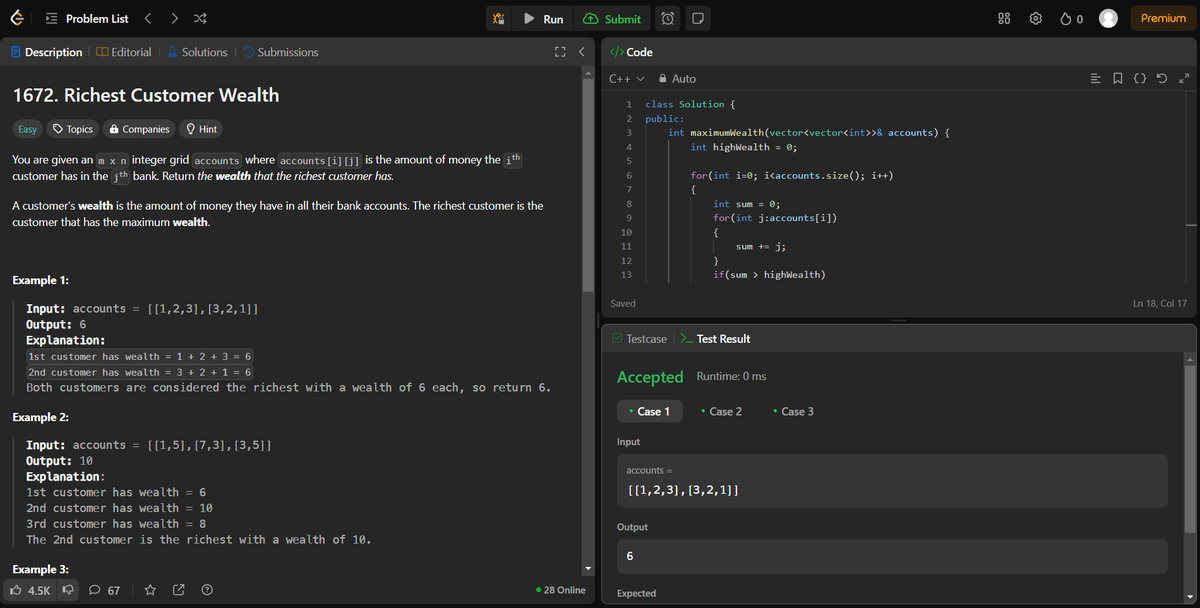The height and width of the screenshot is (608, 1200).
Task: Select the Code panel tab
Action: [x=631, y=52]
